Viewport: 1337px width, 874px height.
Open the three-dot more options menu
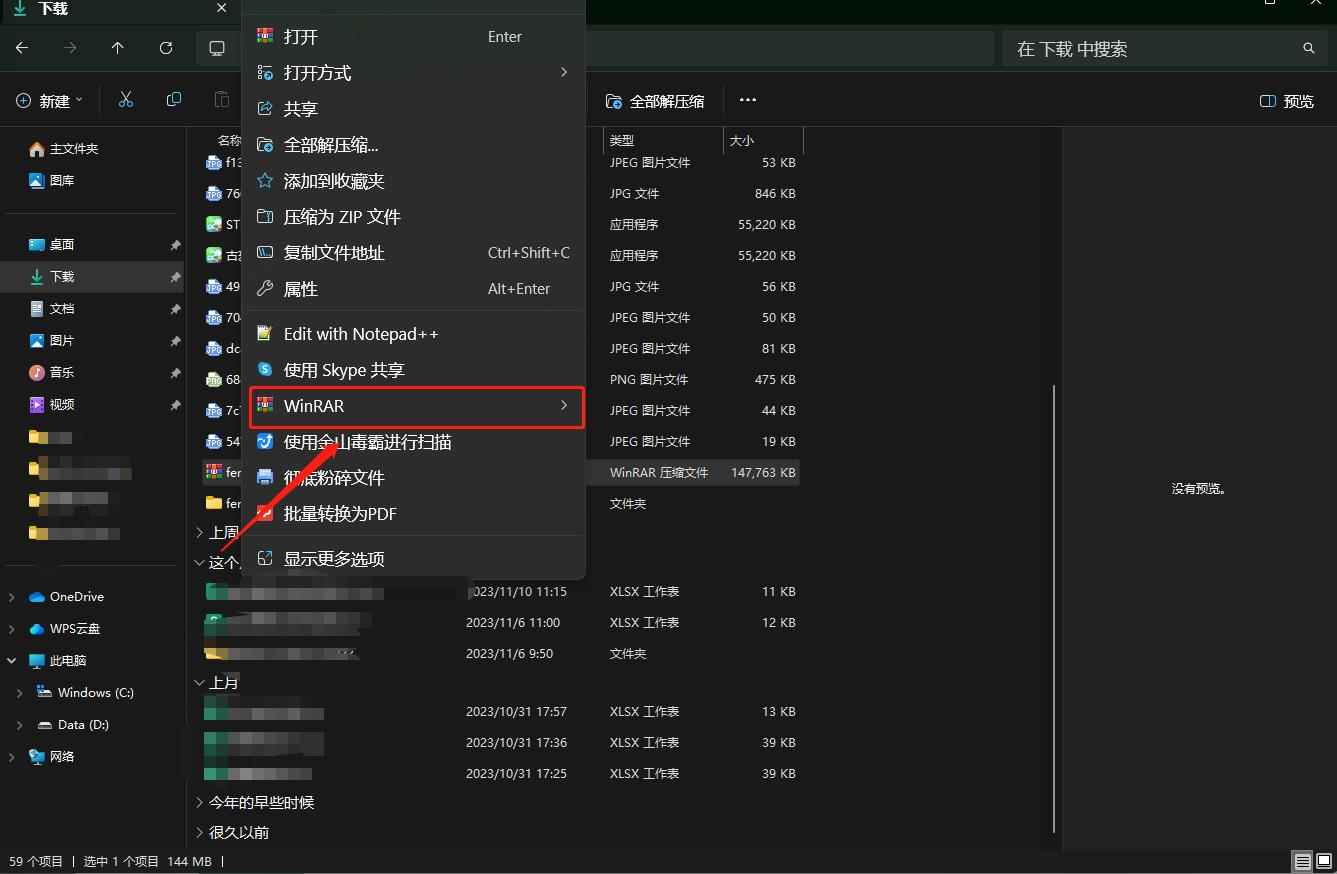(x=748, y=100)
